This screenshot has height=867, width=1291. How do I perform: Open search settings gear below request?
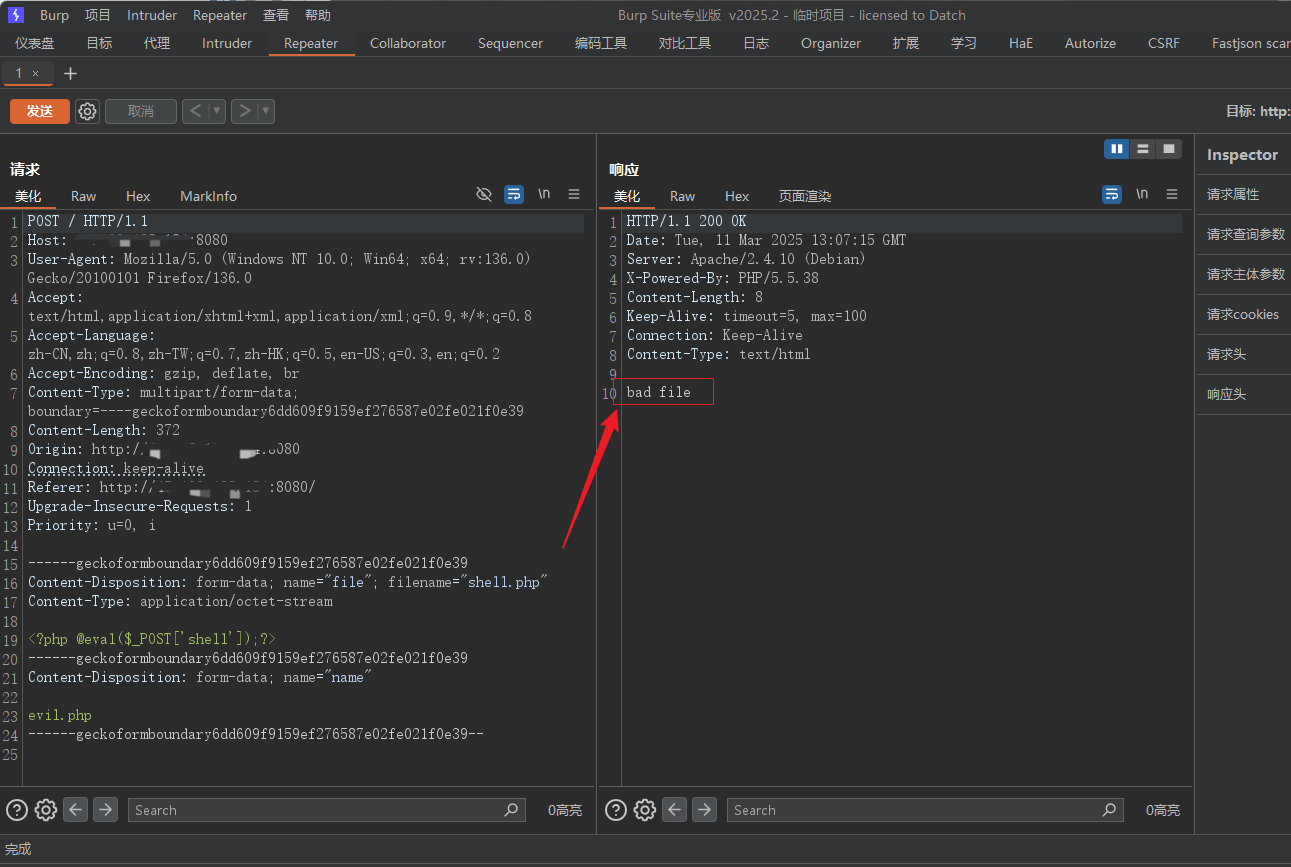coord(46,810)
